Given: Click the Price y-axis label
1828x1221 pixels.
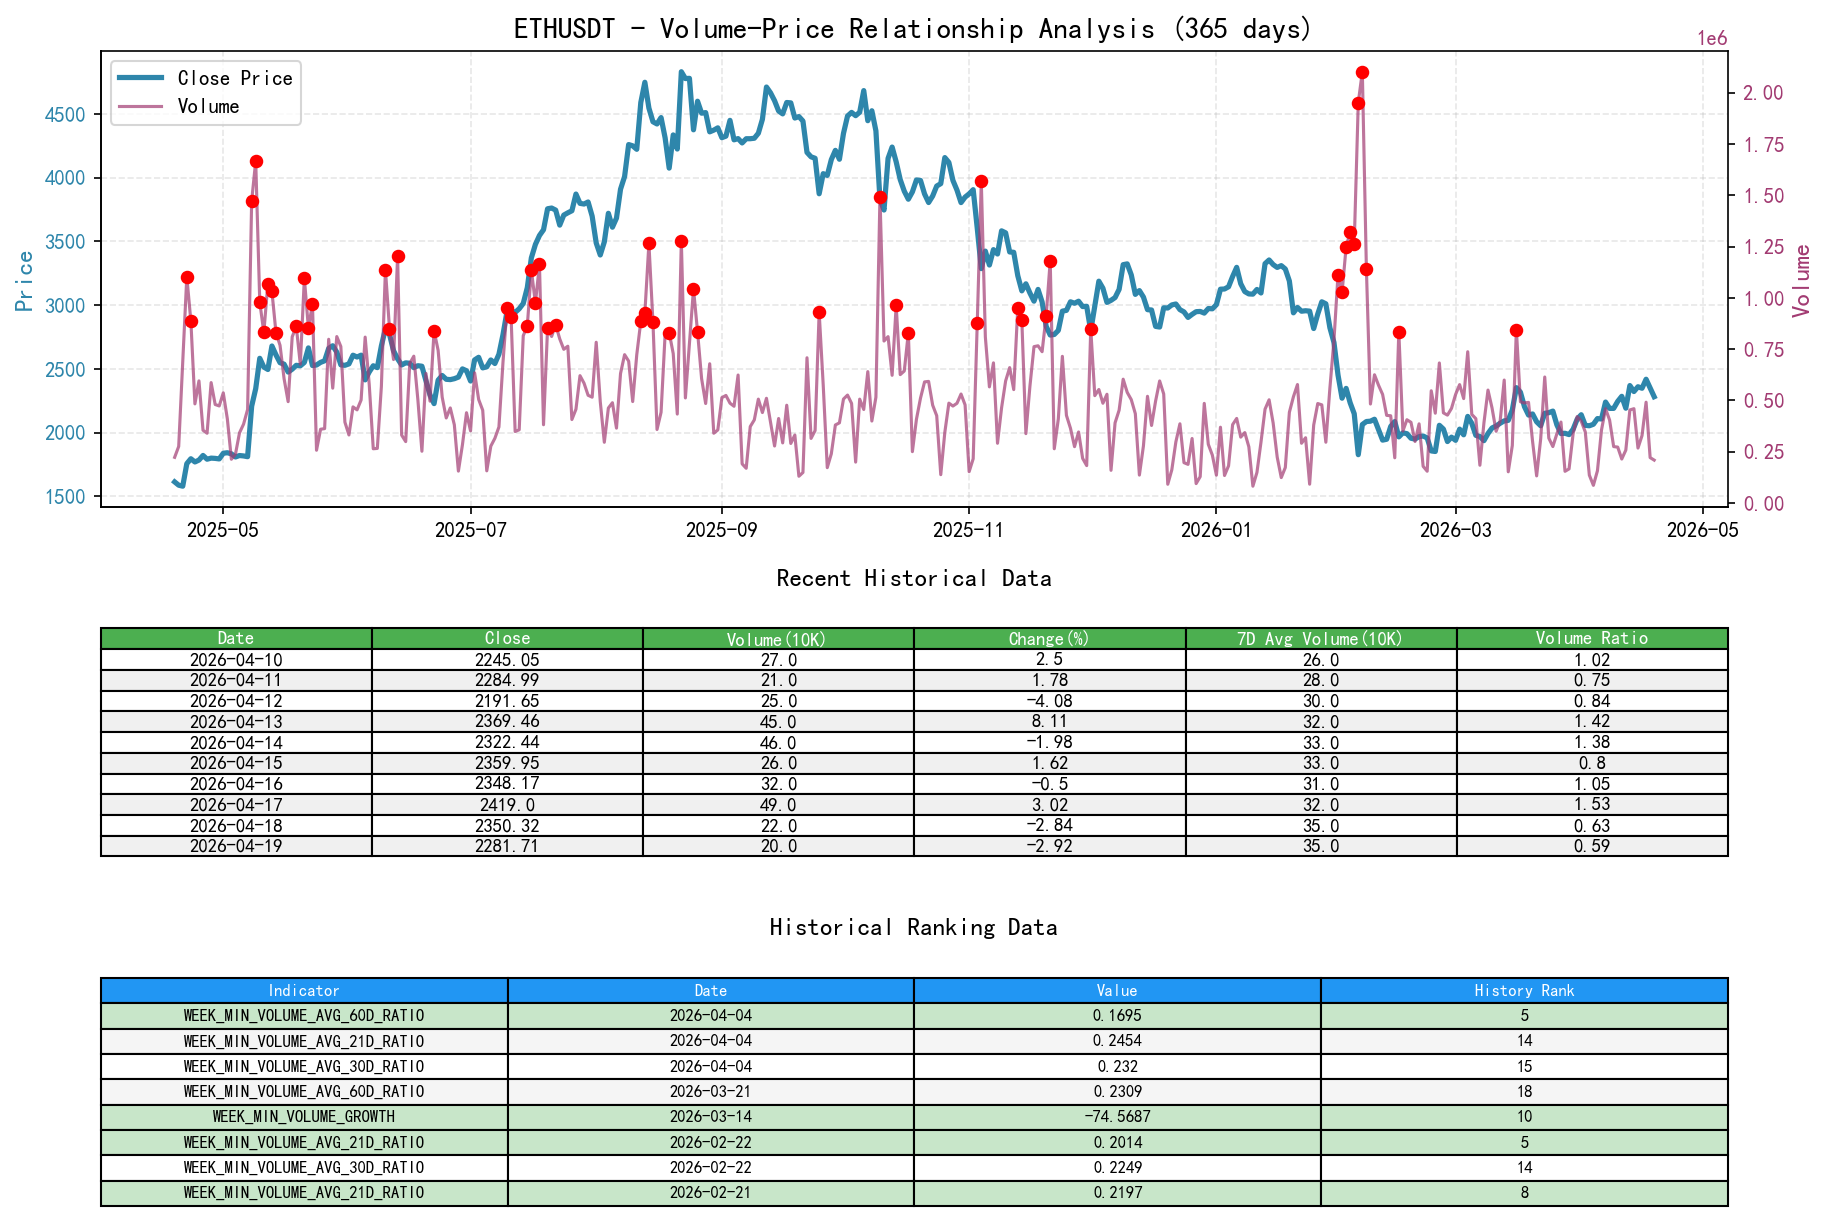Looking at the screenshot, I should pyautogui.click(x=25, y=280).
